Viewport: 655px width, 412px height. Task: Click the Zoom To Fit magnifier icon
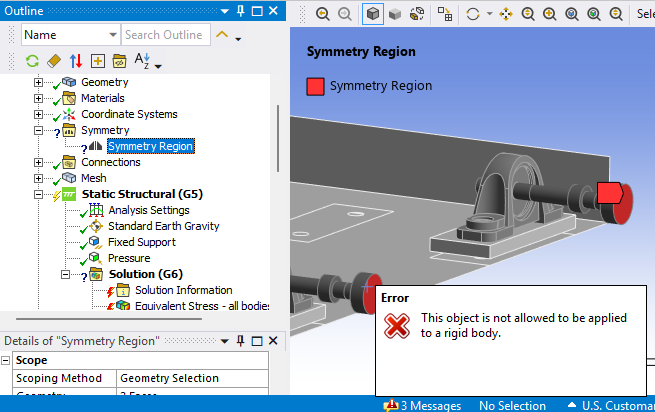[594, 14]
